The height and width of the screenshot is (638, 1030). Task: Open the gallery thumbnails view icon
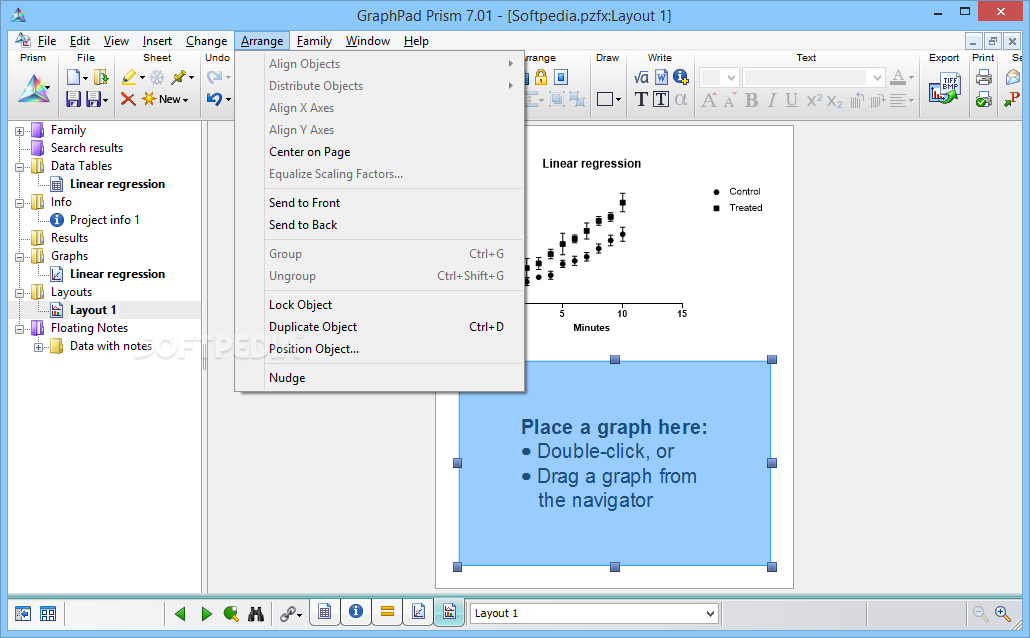48,614
